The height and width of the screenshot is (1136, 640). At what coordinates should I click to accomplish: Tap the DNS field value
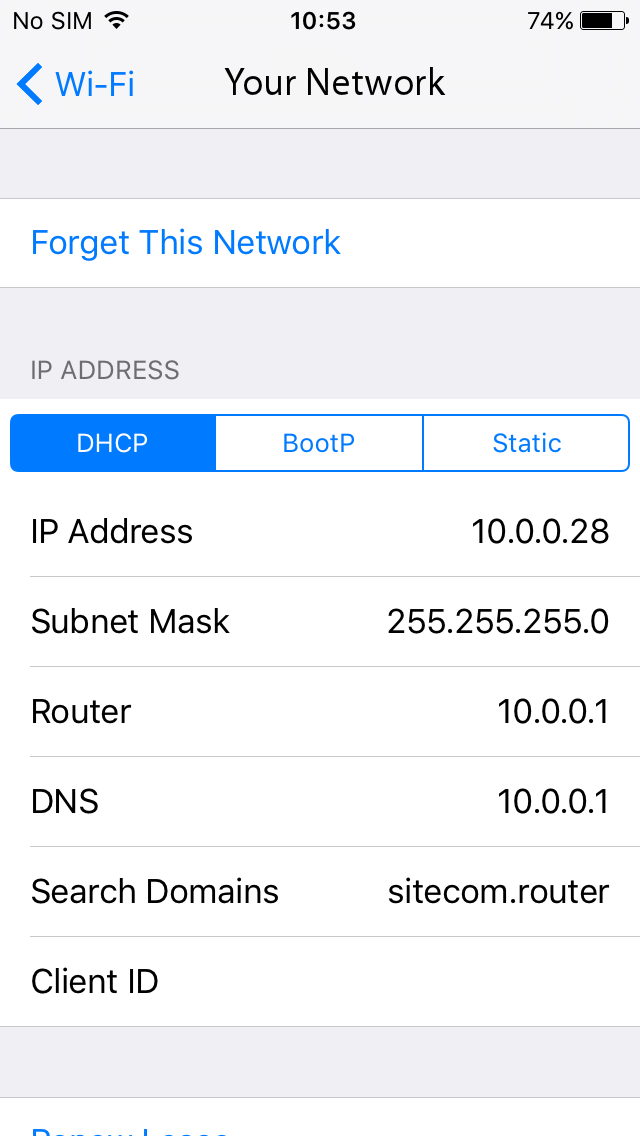[x=553, y=801]
